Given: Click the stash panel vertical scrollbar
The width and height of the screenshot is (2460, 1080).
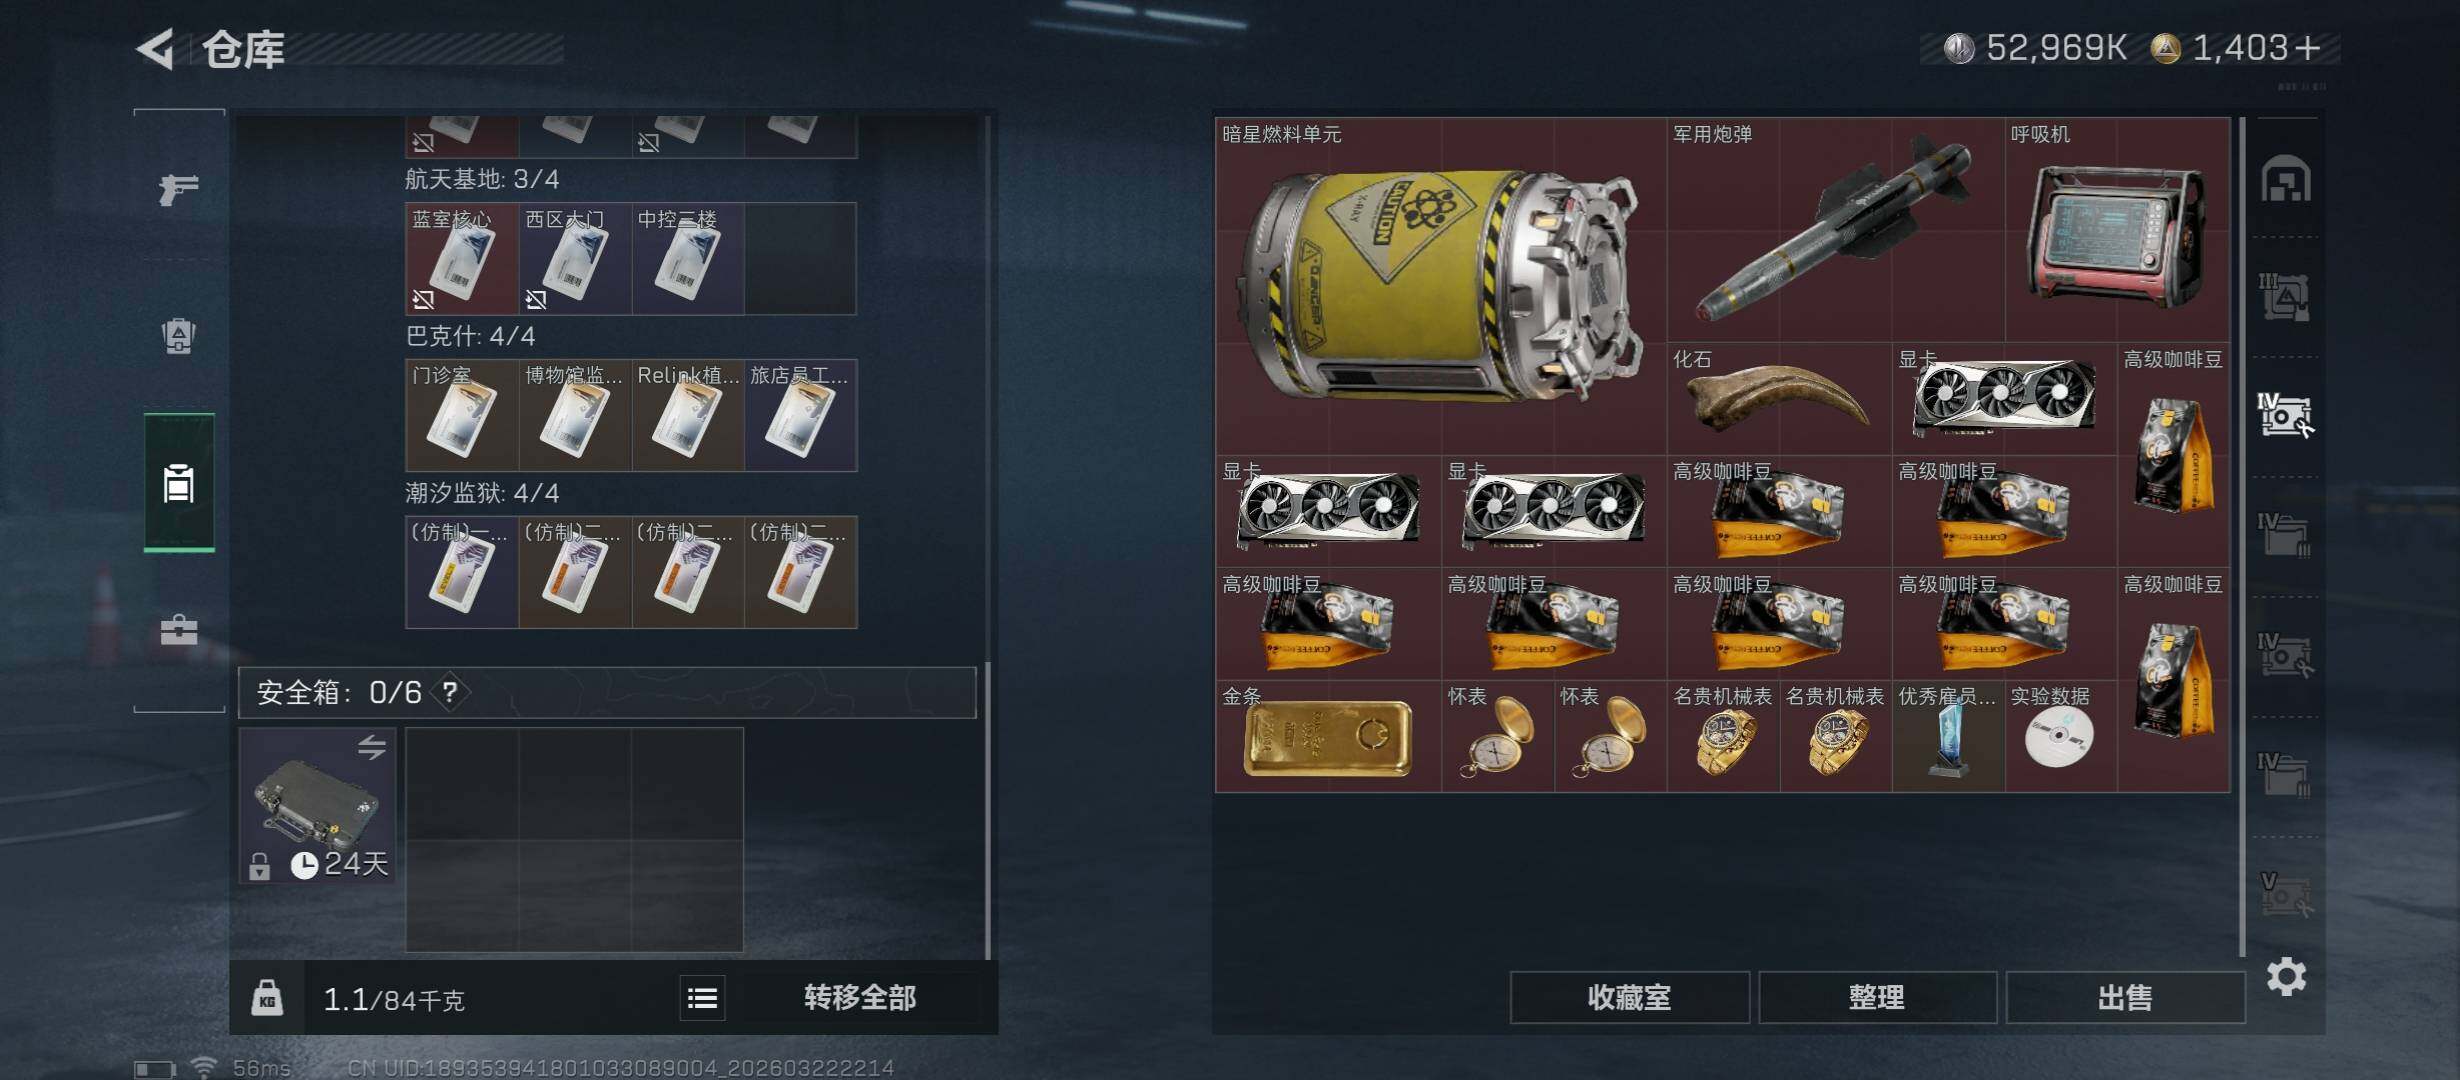Looking at the screenshot, I should point(2243,537).
